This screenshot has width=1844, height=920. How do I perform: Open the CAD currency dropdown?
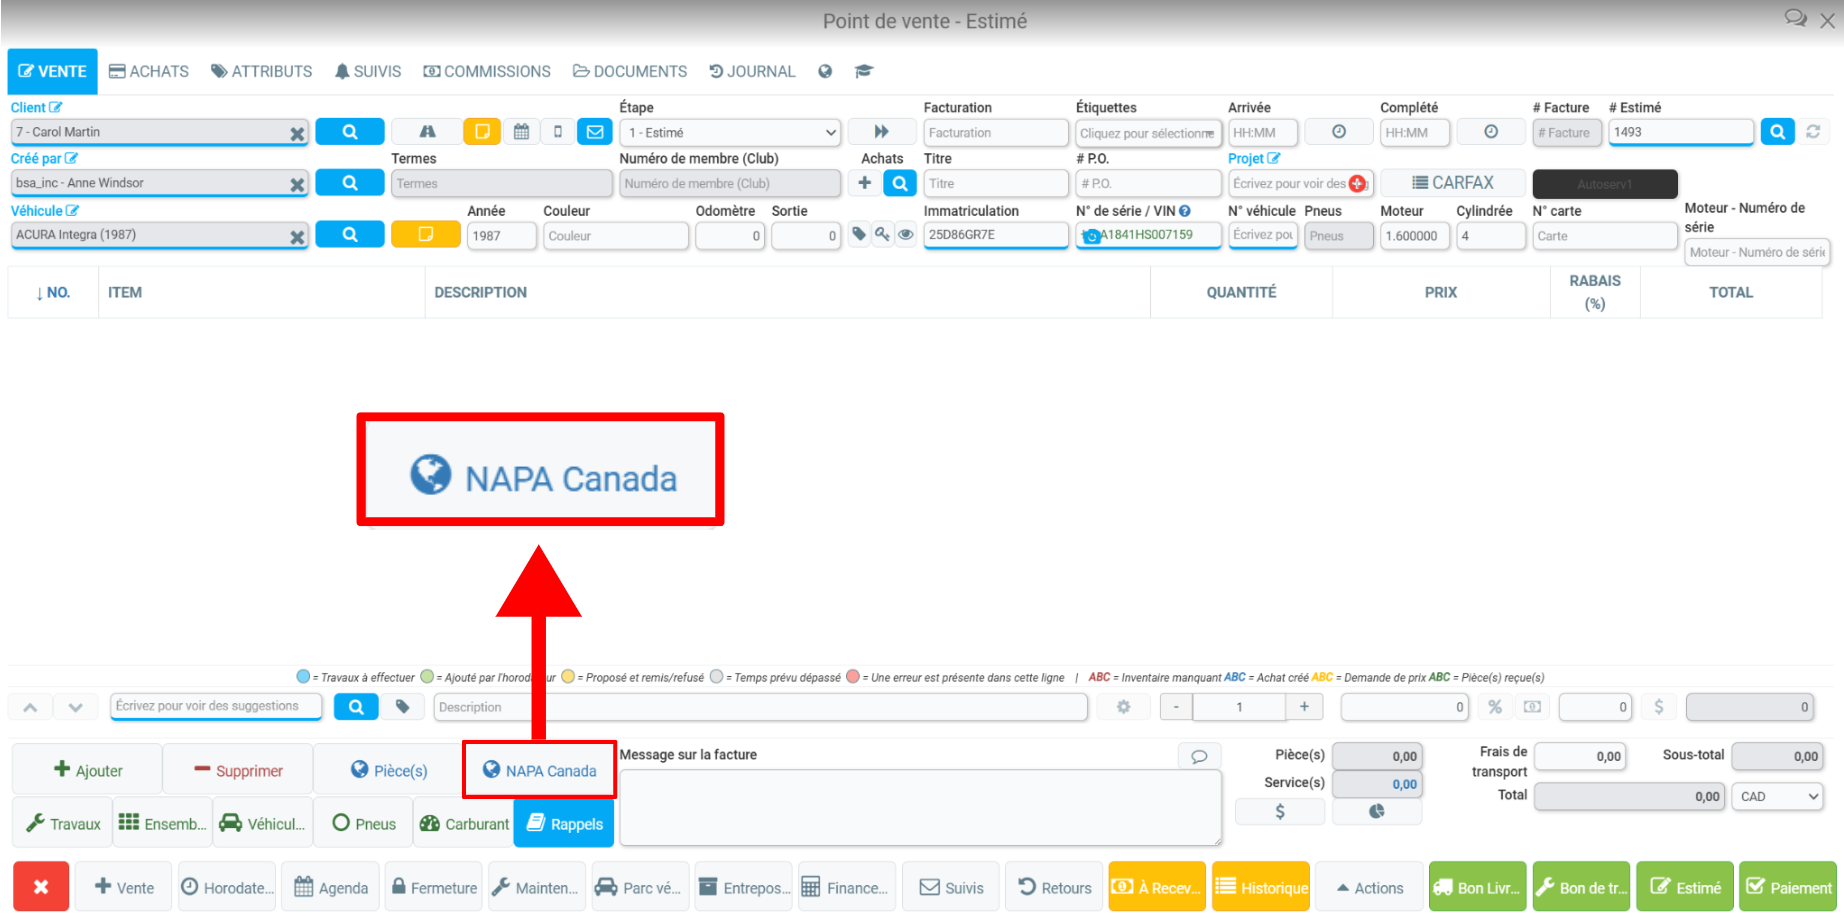pyautogui.click(x=1779, y=796)
